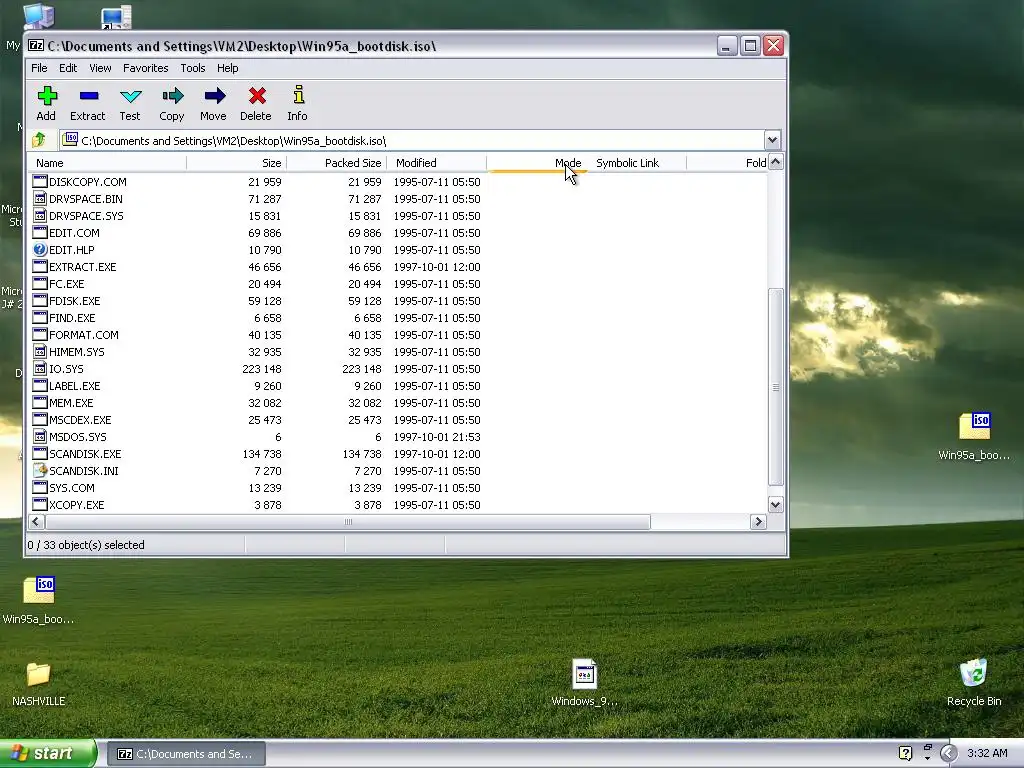The width and height of the screenshot is (1024, 768).
Task: Click the vertical scrollbar thumb
Action: pos(775,387)
